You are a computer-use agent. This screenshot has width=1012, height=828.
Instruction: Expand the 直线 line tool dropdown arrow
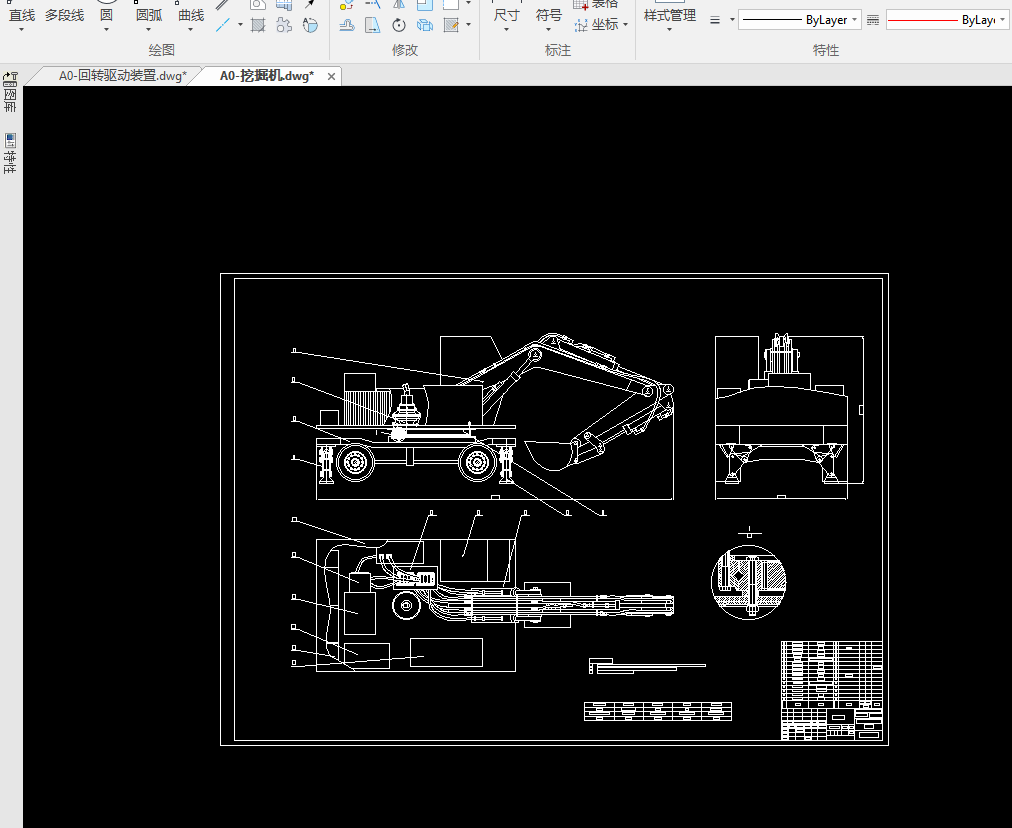click(x=22, y=30)
